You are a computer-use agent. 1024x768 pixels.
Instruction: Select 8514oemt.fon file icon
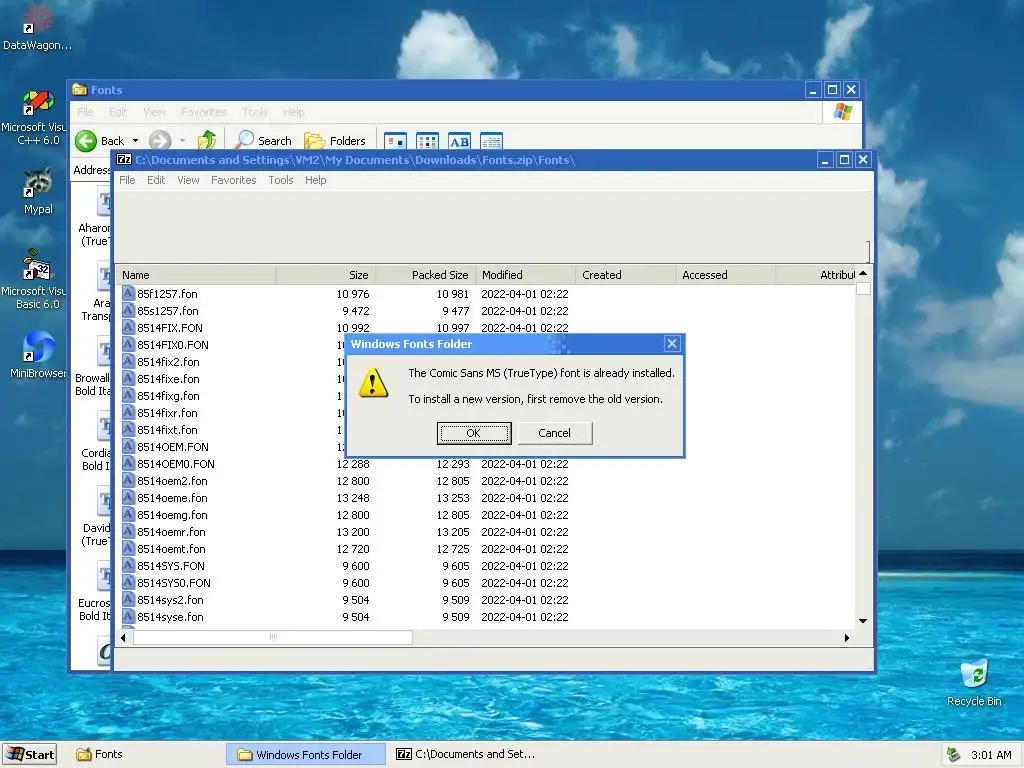tap(128, 549)
